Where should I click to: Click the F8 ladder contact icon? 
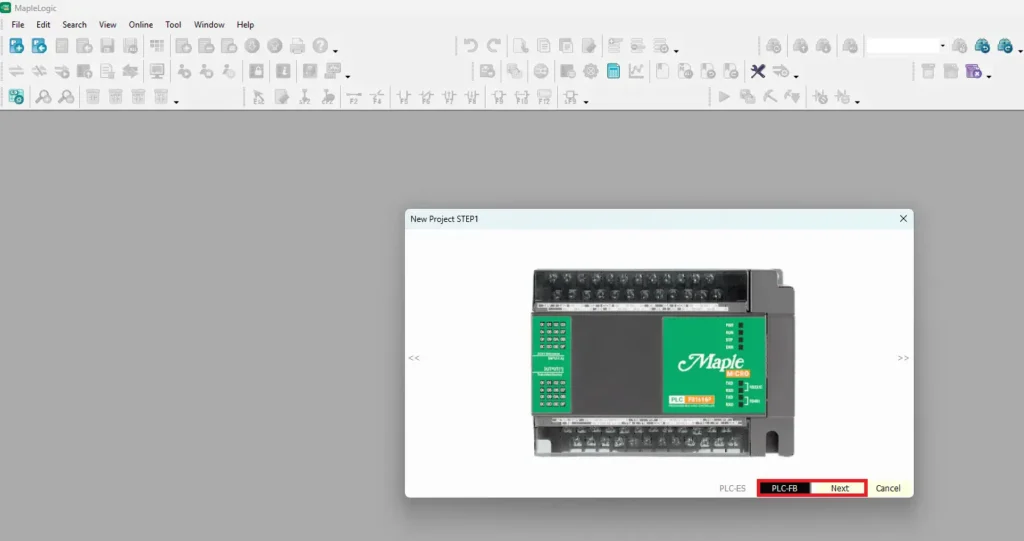(x=472, y=98)
